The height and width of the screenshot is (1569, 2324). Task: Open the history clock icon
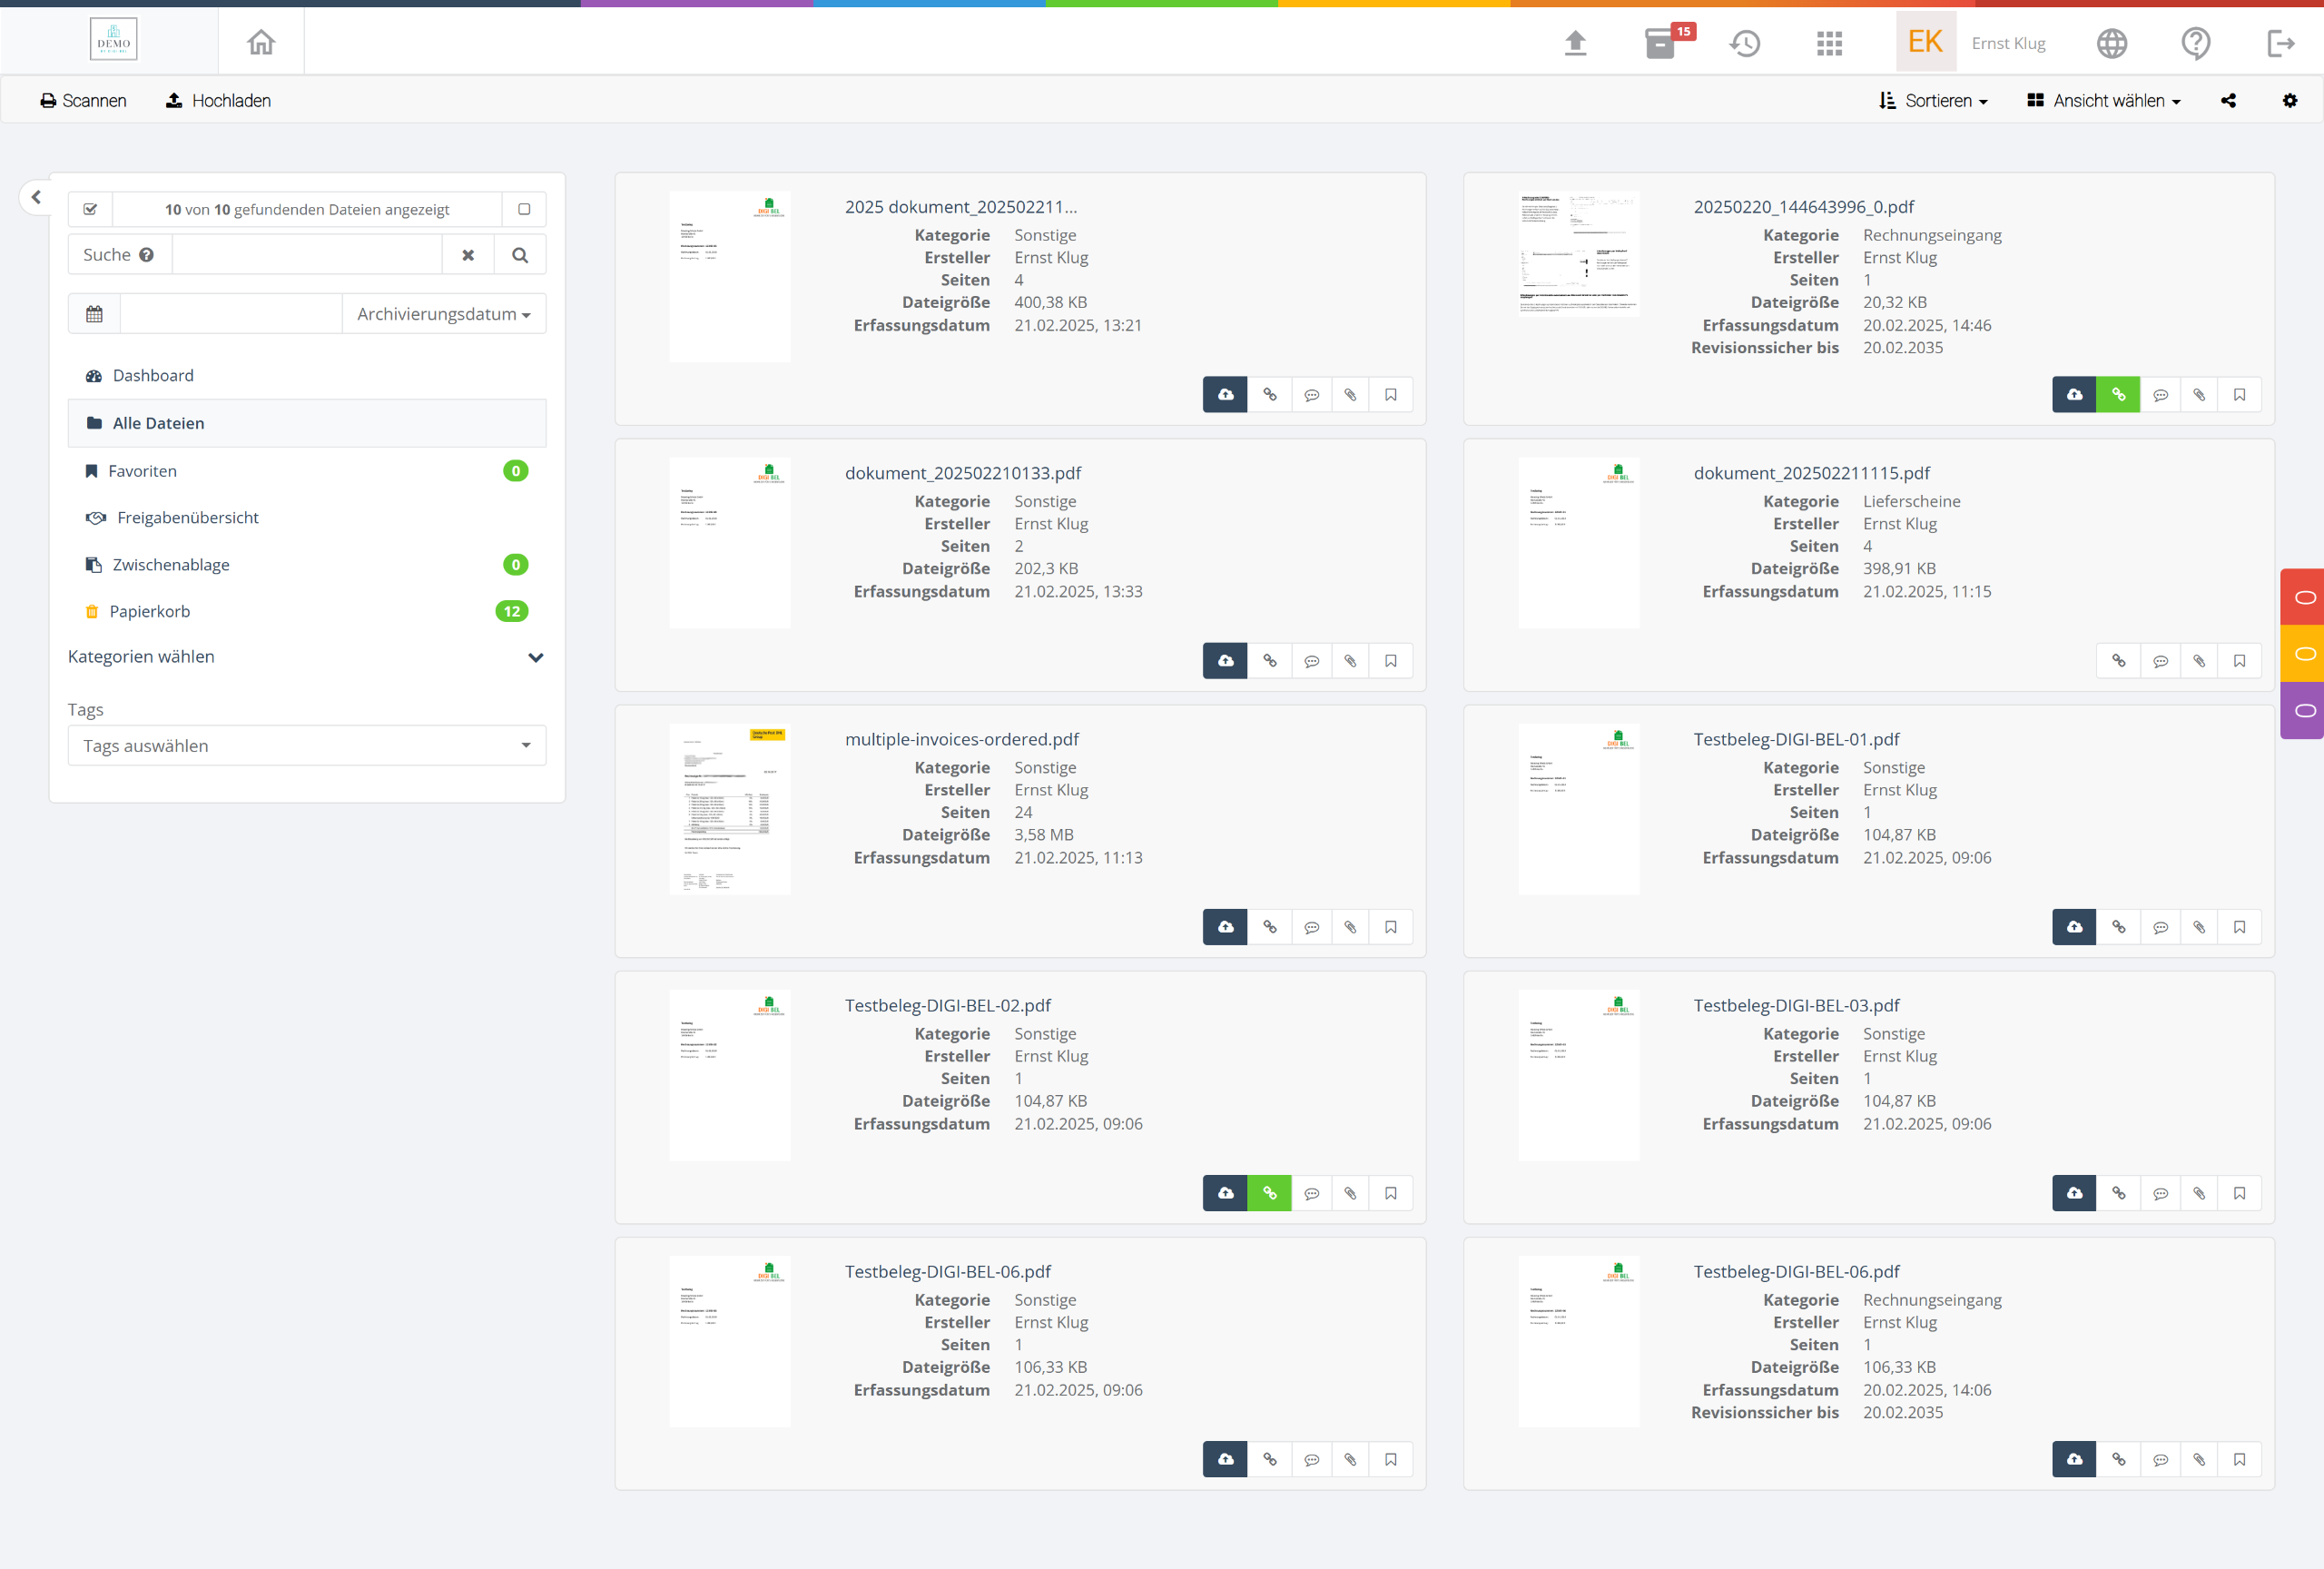coord(1745,43)
